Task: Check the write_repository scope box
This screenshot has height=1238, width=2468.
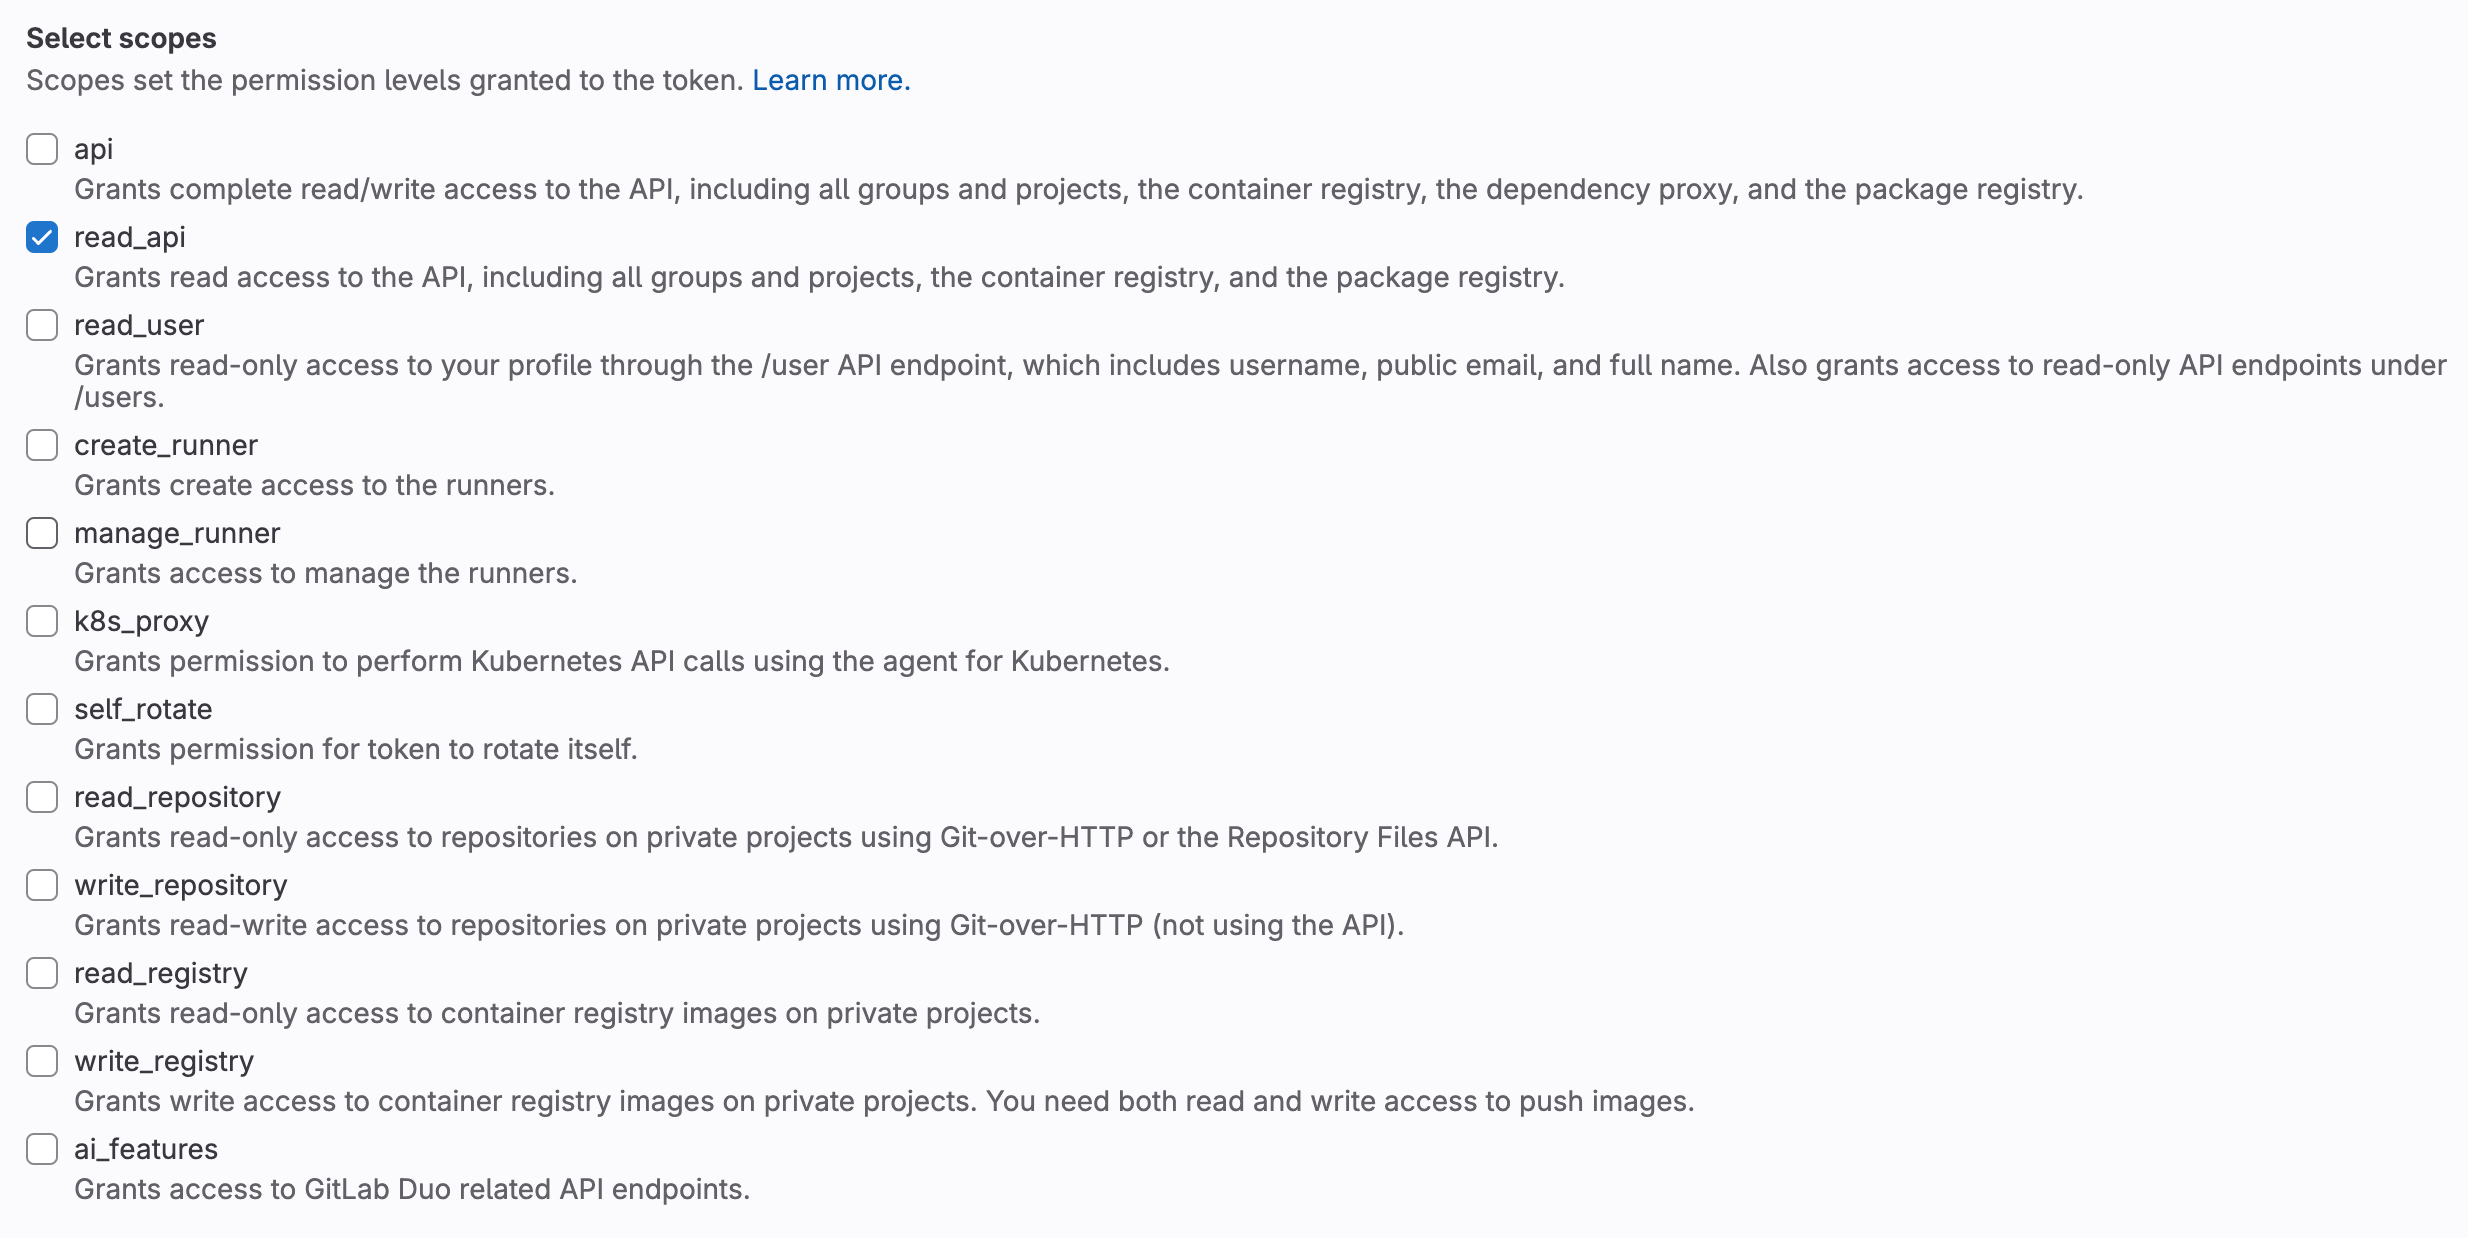Action: pyautogui.click(x=42, y=885)
